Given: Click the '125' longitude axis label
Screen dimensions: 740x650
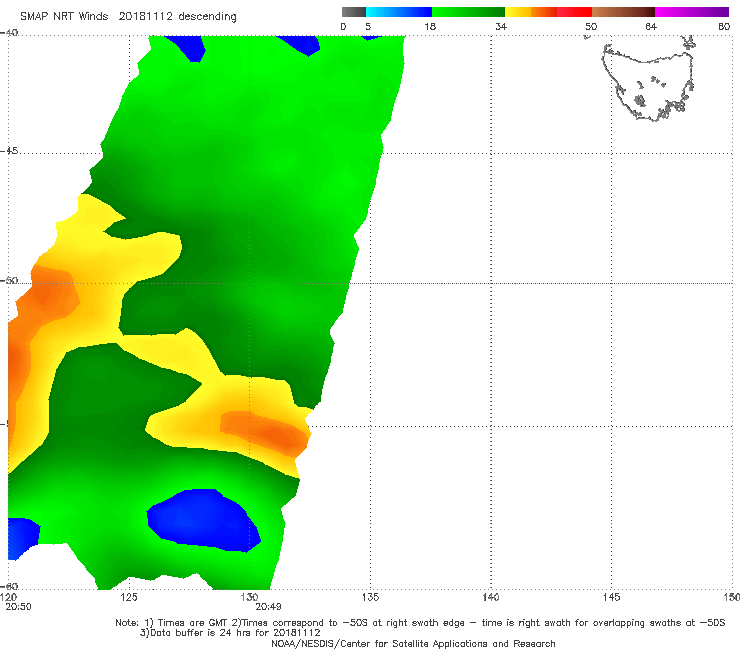Looking at the screenshot, I should pos(129,597).
